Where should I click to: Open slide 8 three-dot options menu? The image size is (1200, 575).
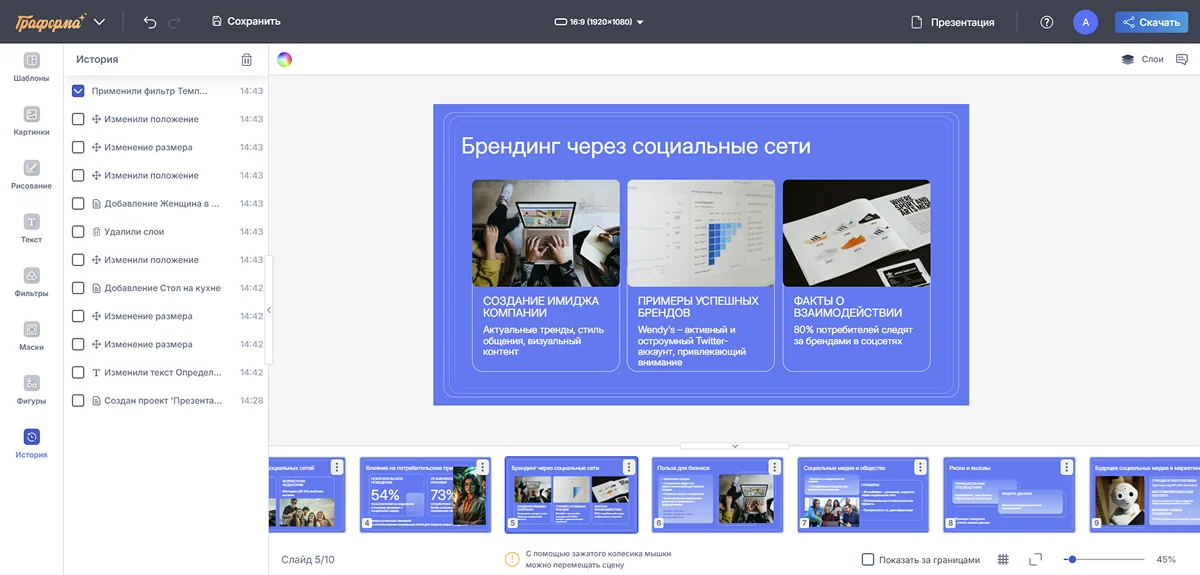pos(1065,467)
